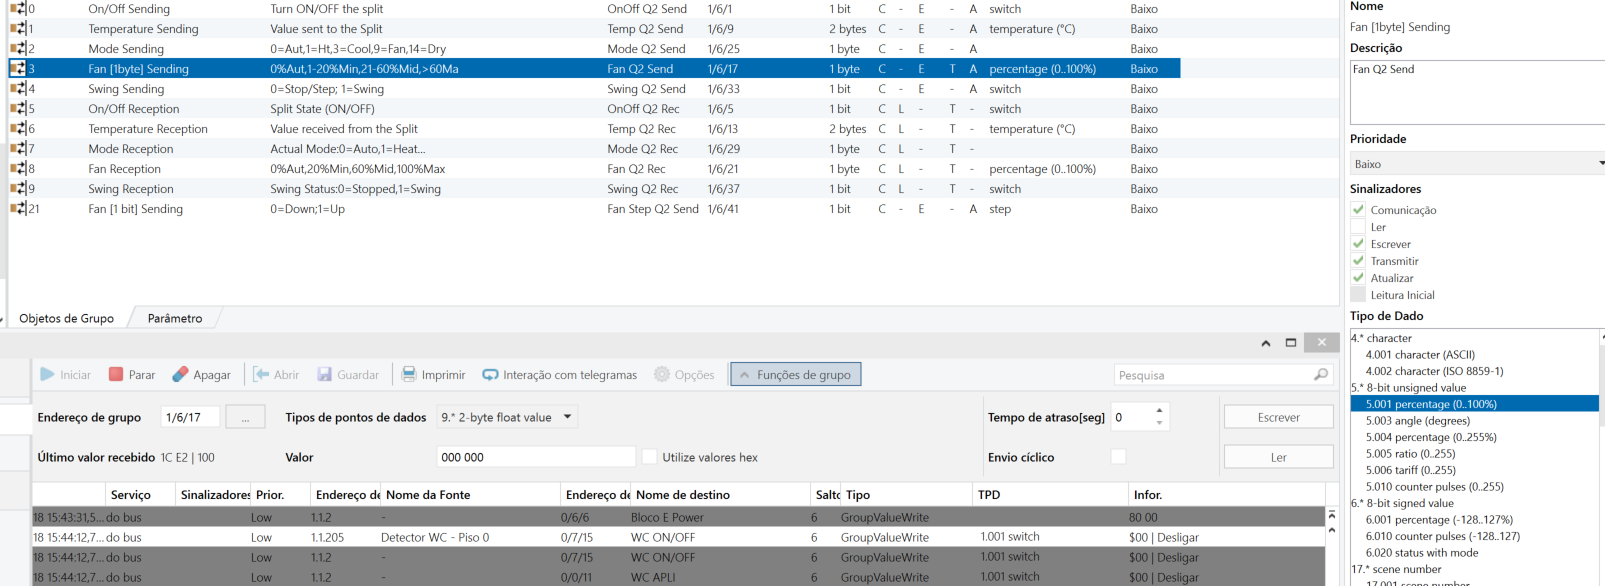This screenshot has height=586, width=1605.
Task: Select the WC APLI telegram row
Action: pos(679,577)
